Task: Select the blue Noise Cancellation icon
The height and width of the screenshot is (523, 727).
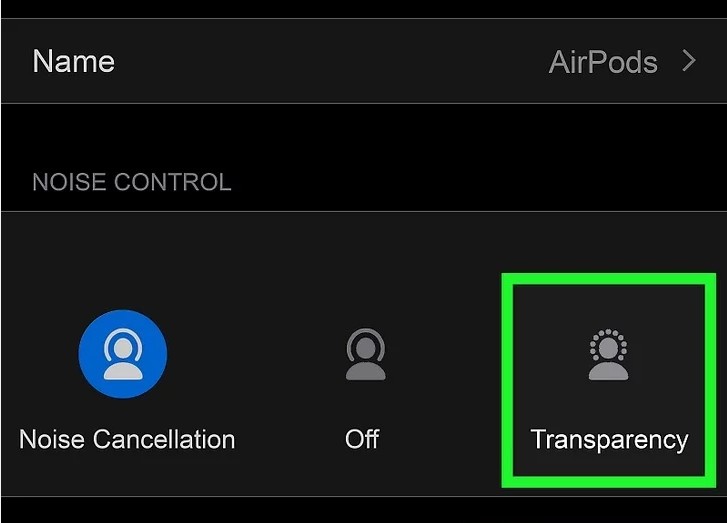Action: (x=123, y=354)
